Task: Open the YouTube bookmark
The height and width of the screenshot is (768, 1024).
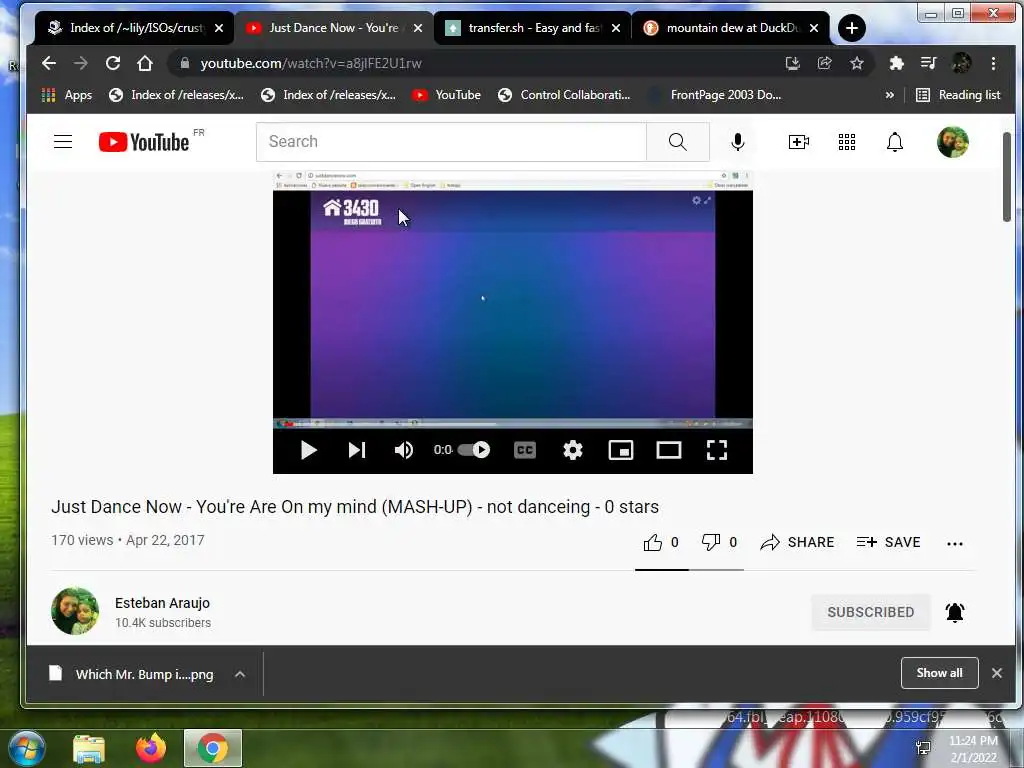Action: click(x=447, y=95)
